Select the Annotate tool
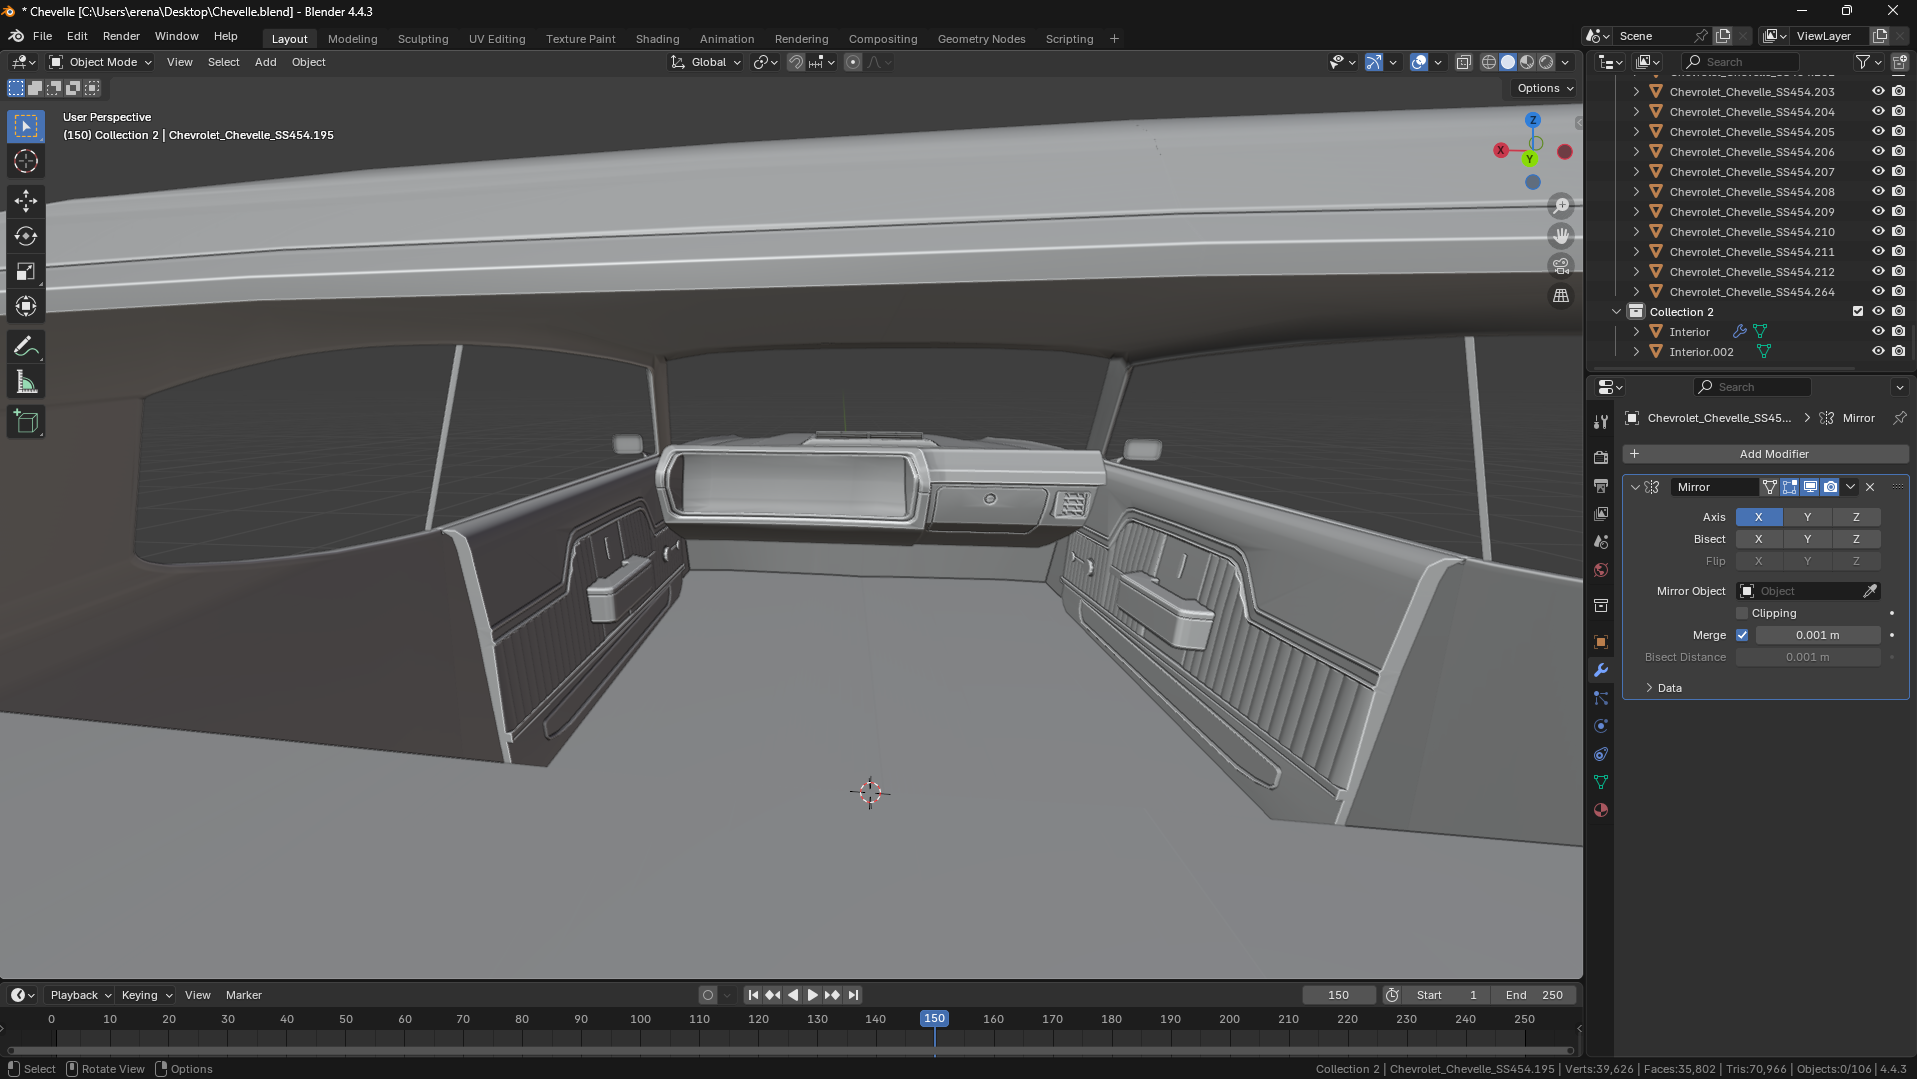 26,347
